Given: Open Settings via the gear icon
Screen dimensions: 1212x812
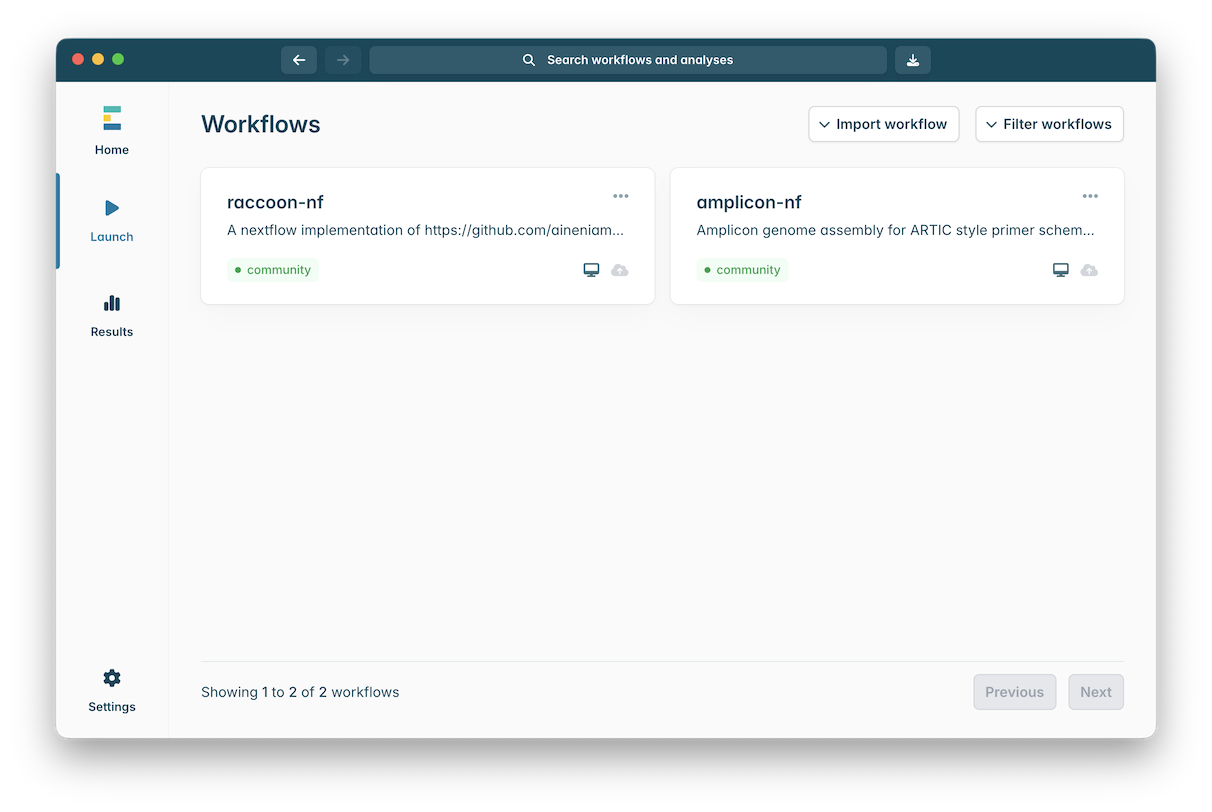Looking at the screenshot, I should [x=112, y=679].
